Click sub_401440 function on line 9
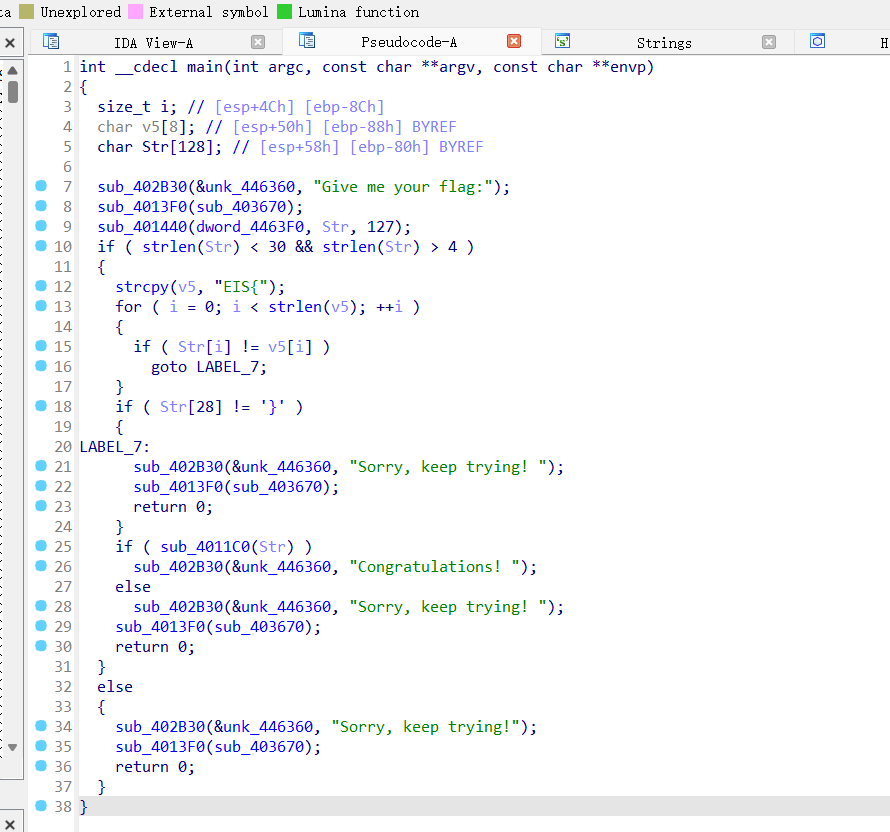Viewport: 890px width, 832px height. tap(142, 226)
